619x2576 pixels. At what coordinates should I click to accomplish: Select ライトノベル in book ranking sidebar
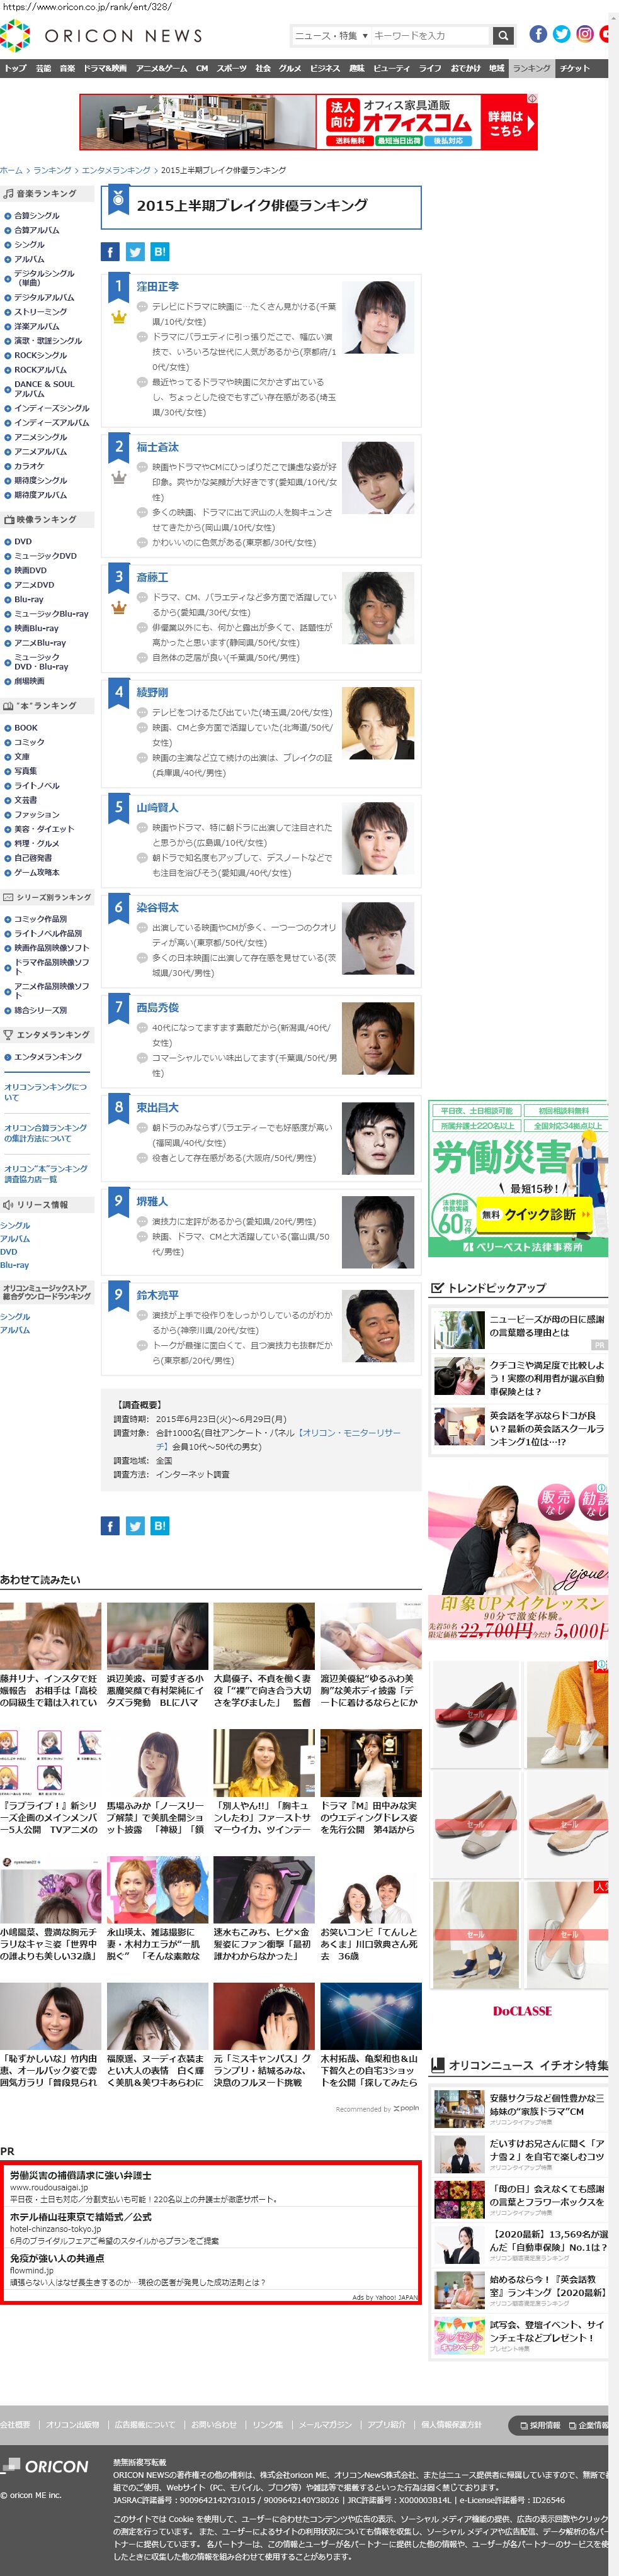(x=36, y=785)
